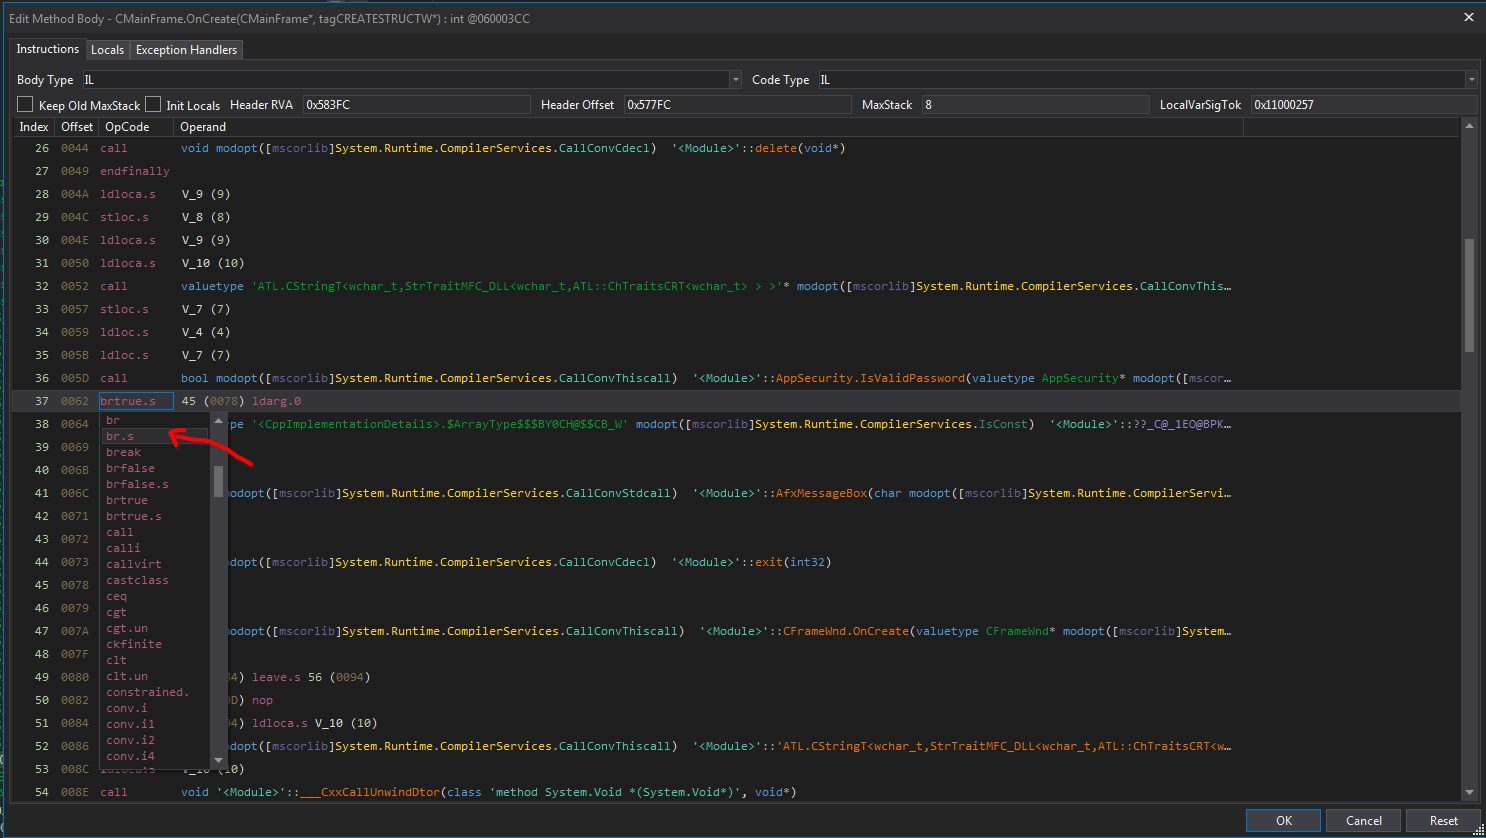Click the instruction list scrollbar thumb
The width and height of the screenshot is (1486, 838).
click(x=1469, y=295)
